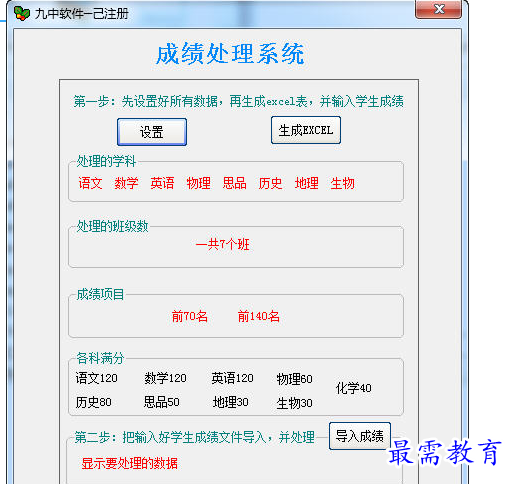Click the 显示要处理的数据 text
510x484 pixels.
point(129,463)
